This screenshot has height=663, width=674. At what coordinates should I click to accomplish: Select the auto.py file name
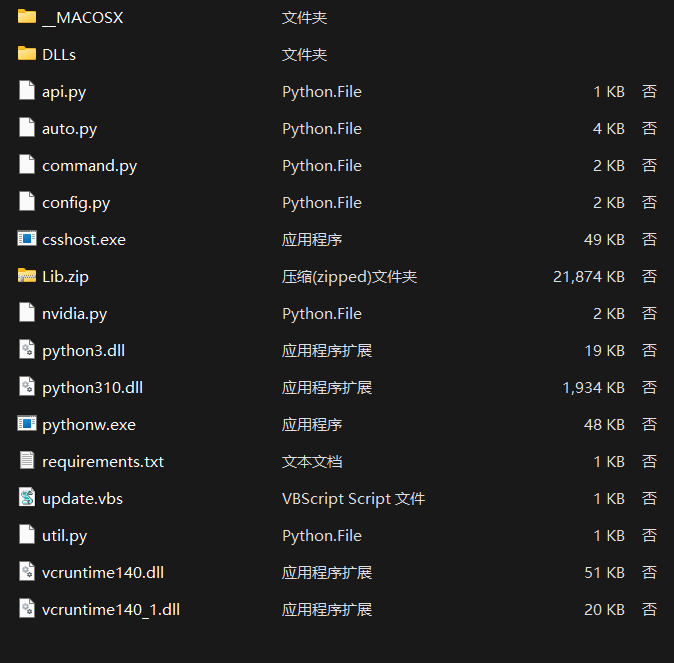click(x=70, y=129)
